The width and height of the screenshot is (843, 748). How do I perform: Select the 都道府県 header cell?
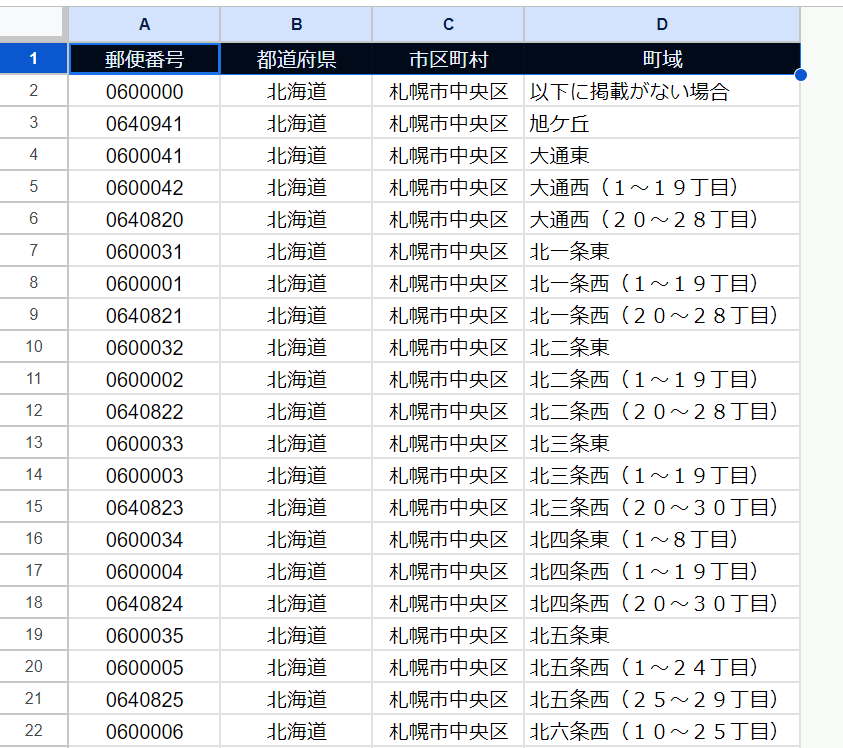296,59
